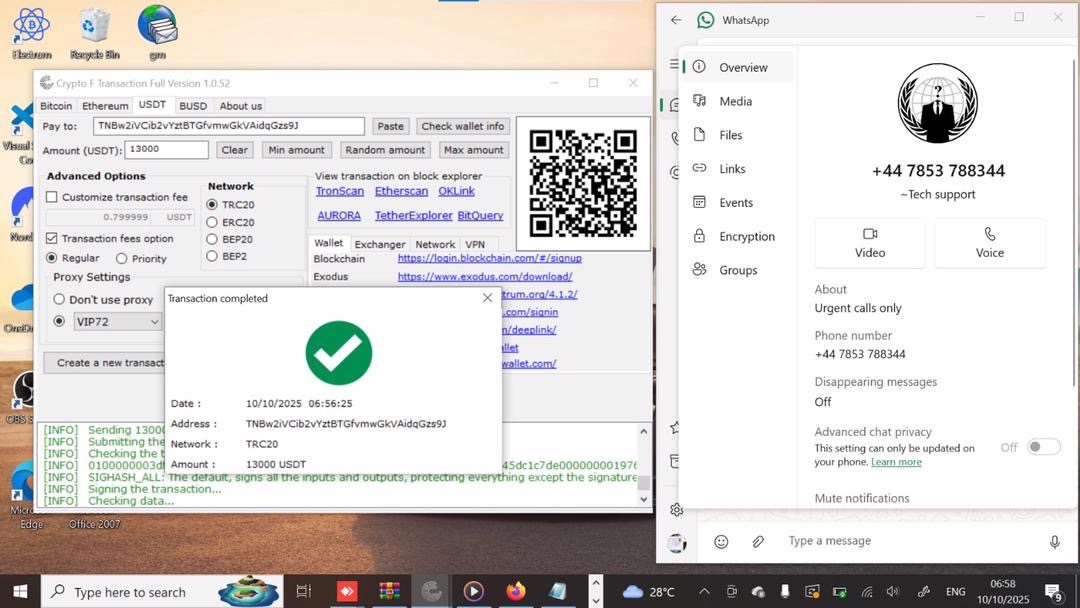Viewport: 1080px width, 608px height.
Task: Check the Customize transaction fee box
Action: pyautogui.click(x=52, y=197)
